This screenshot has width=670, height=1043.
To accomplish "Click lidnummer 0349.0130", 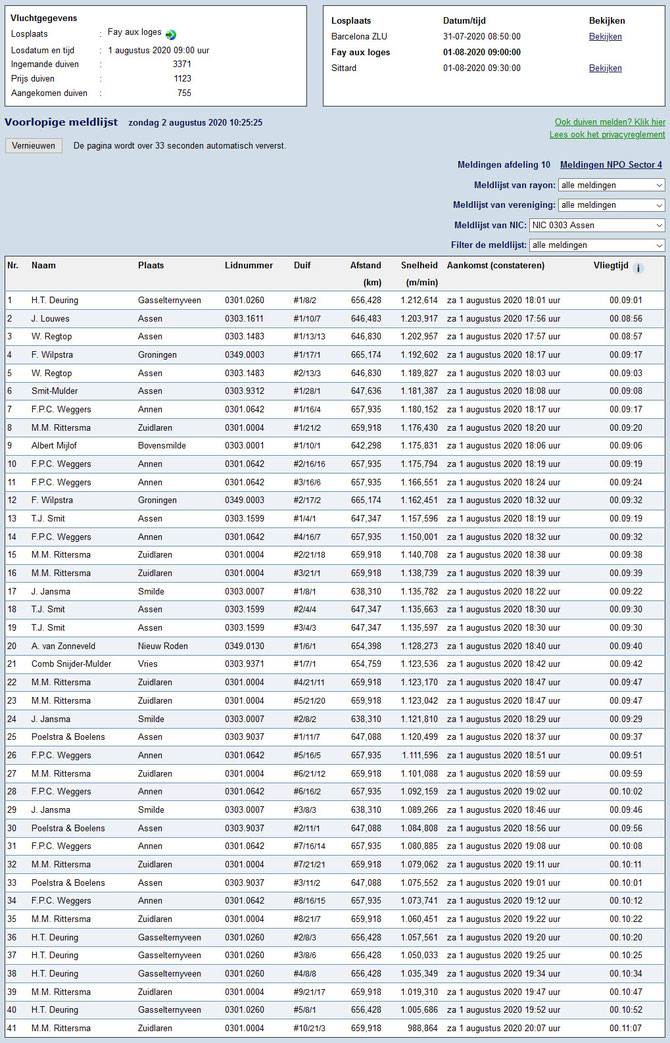I will (244, 646).
